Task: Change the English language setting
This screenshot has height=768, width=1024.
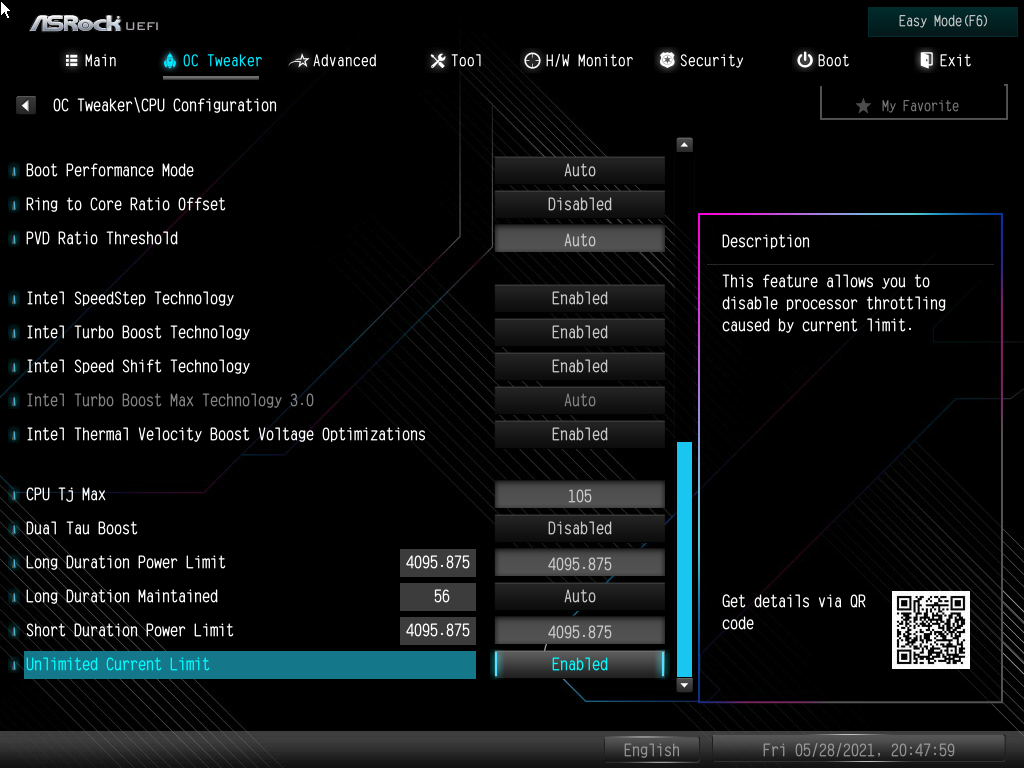Action: point(651,749)
